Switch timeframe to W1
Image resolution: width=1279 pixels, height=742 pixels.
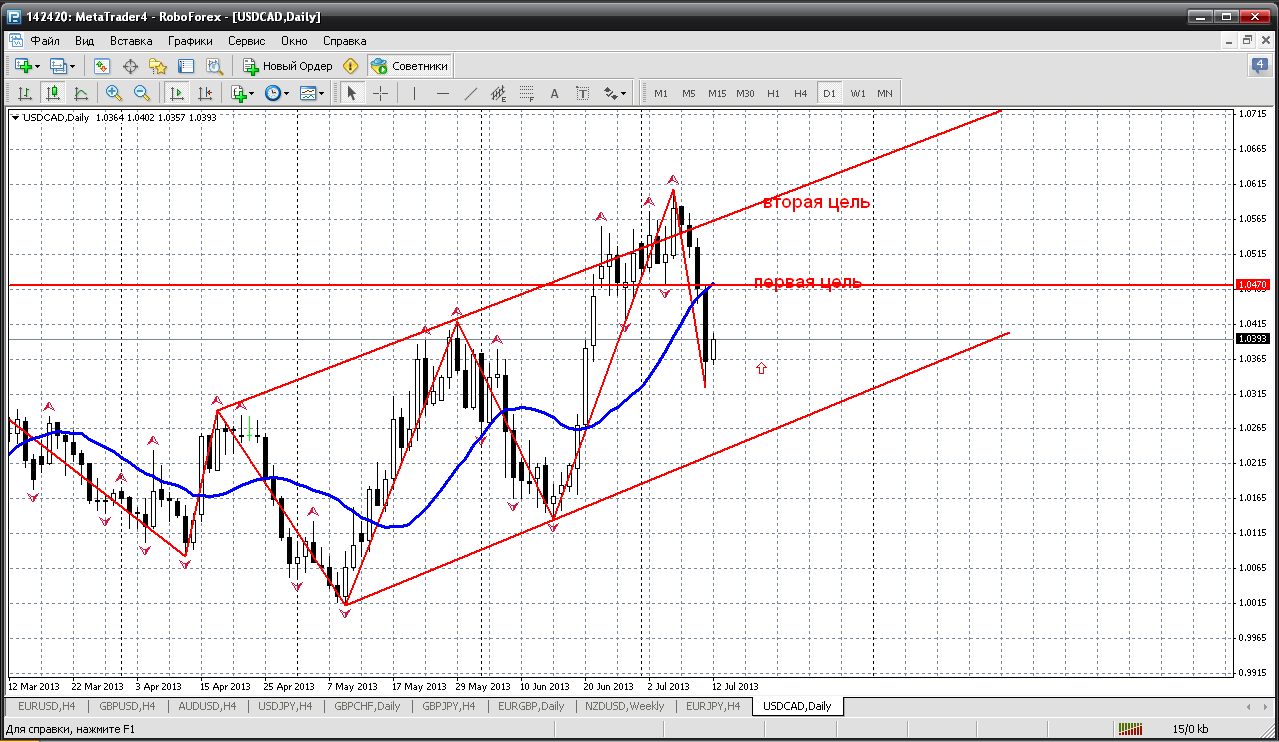858,93
